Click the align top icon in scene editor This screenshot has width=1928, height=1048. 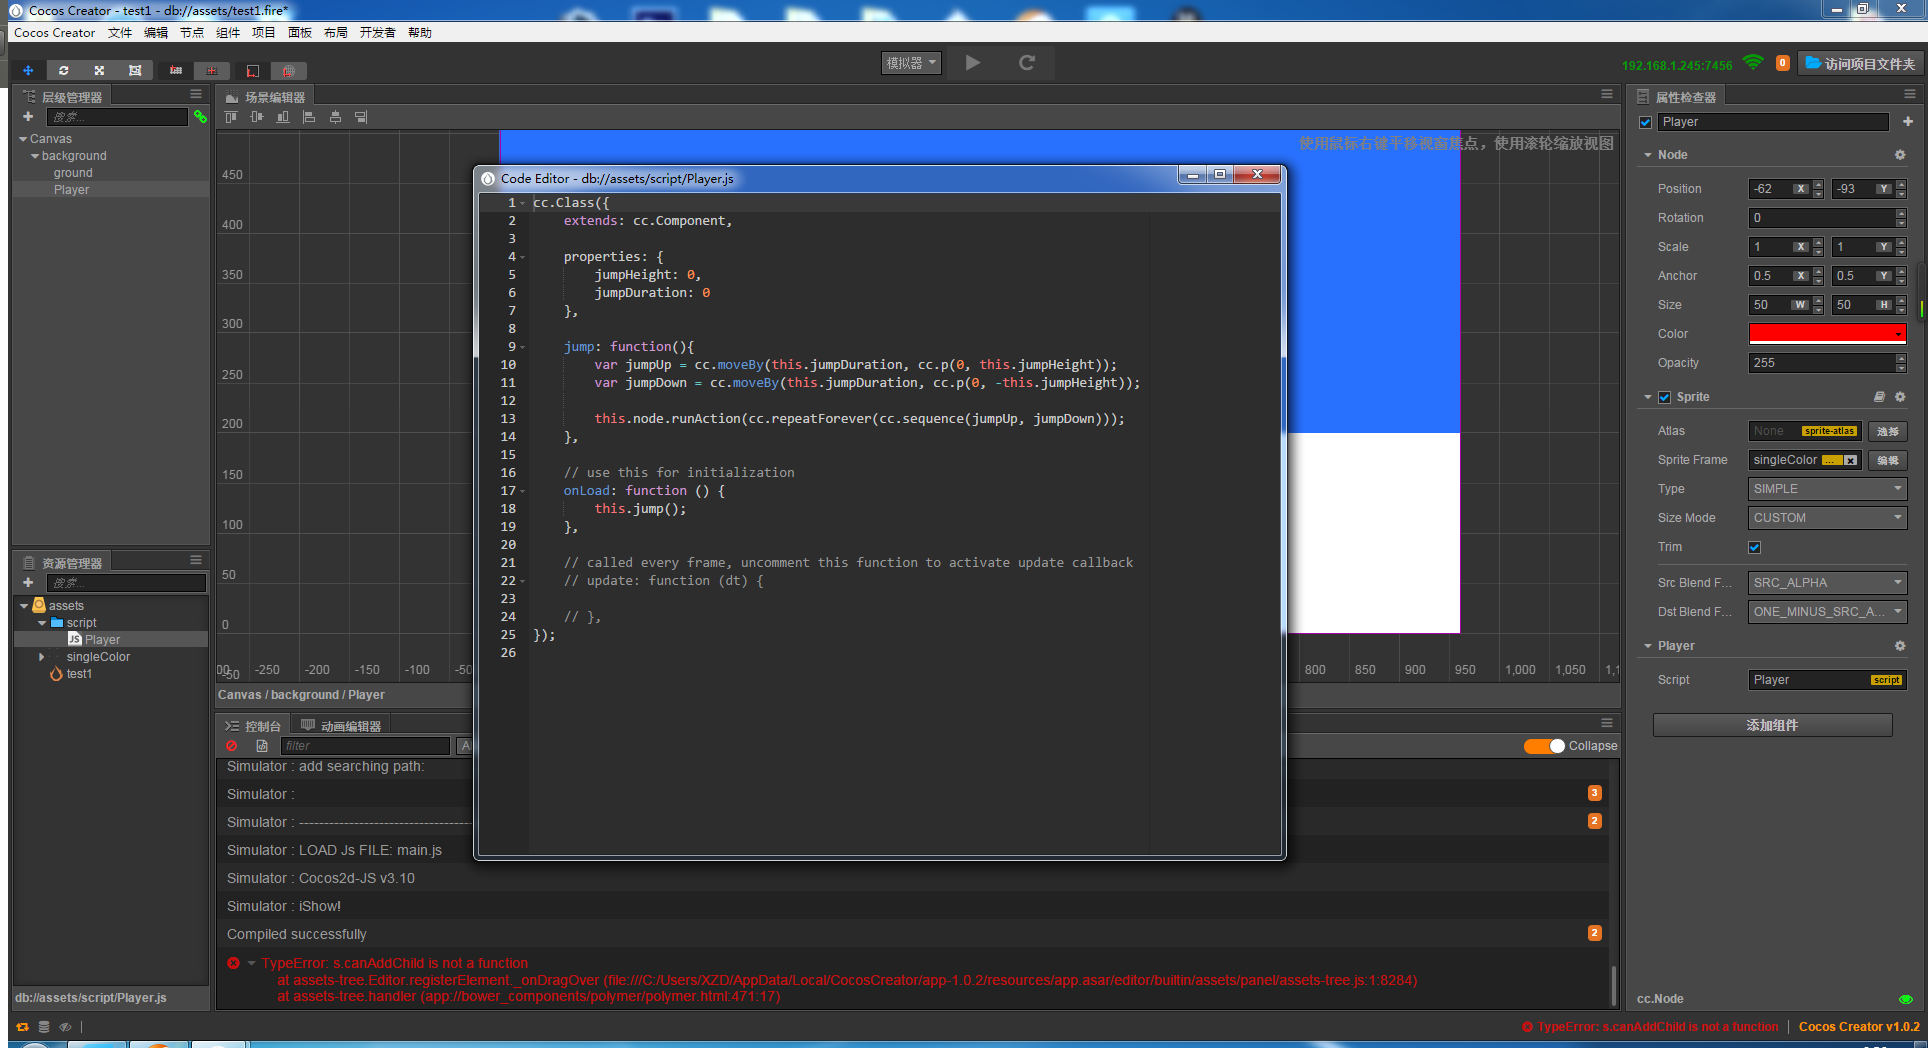click(x=231, y=117)
